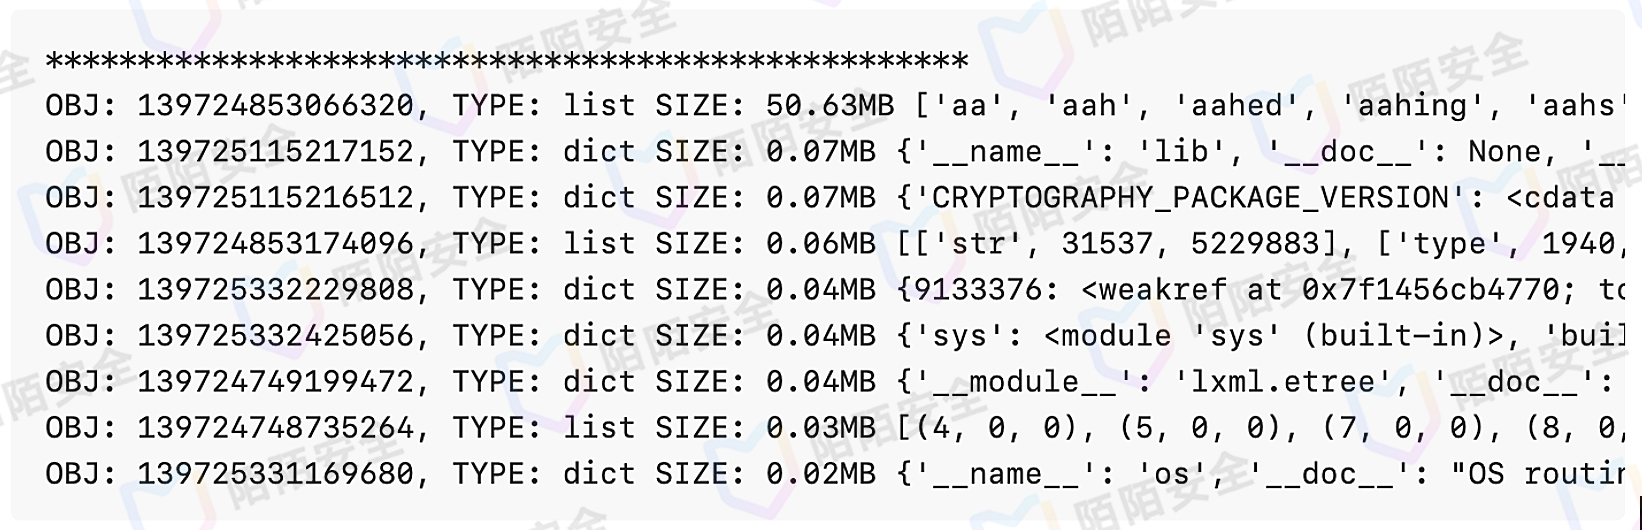This screenshot has width=1642, height=530.
Task: Click object ID 139724853066320
Action: [x=275, y=105]
